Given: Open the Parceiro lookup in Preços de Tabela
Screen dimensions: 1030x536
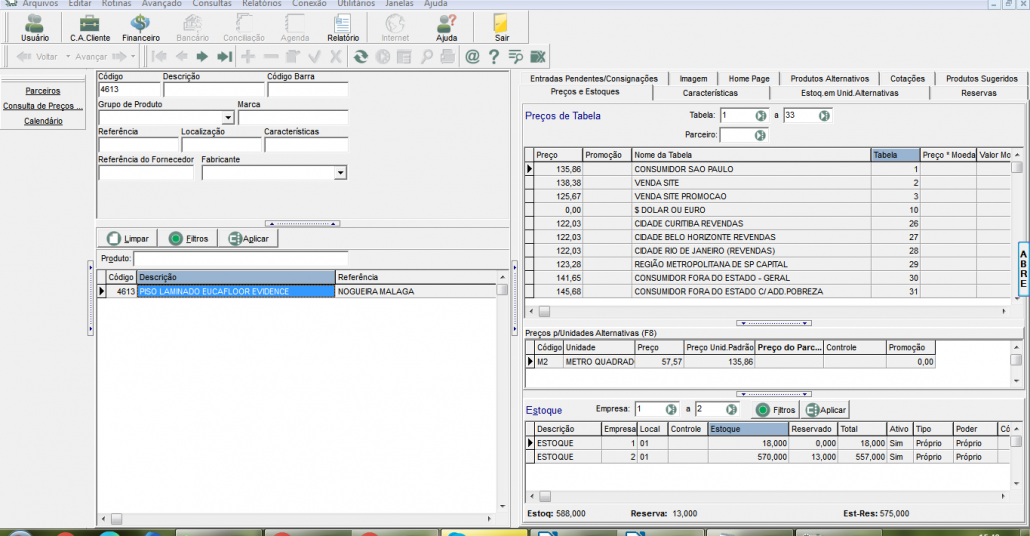Looking at the screenshot, I should (760, 135).
